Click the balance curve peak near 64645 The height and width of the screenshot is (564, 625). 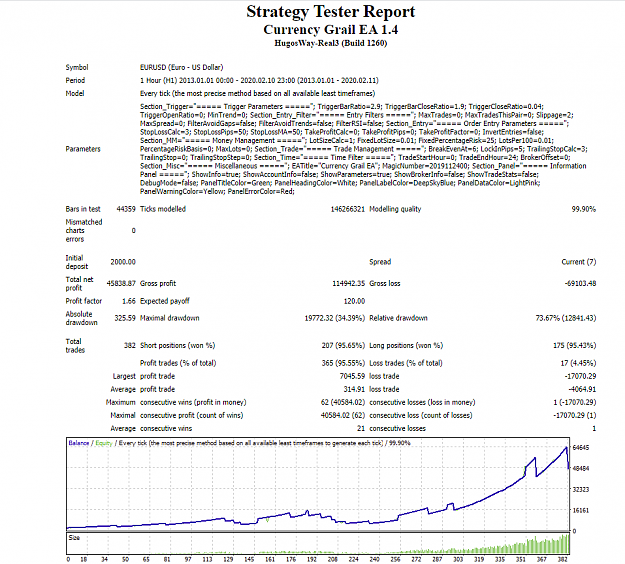coord(566,448)
